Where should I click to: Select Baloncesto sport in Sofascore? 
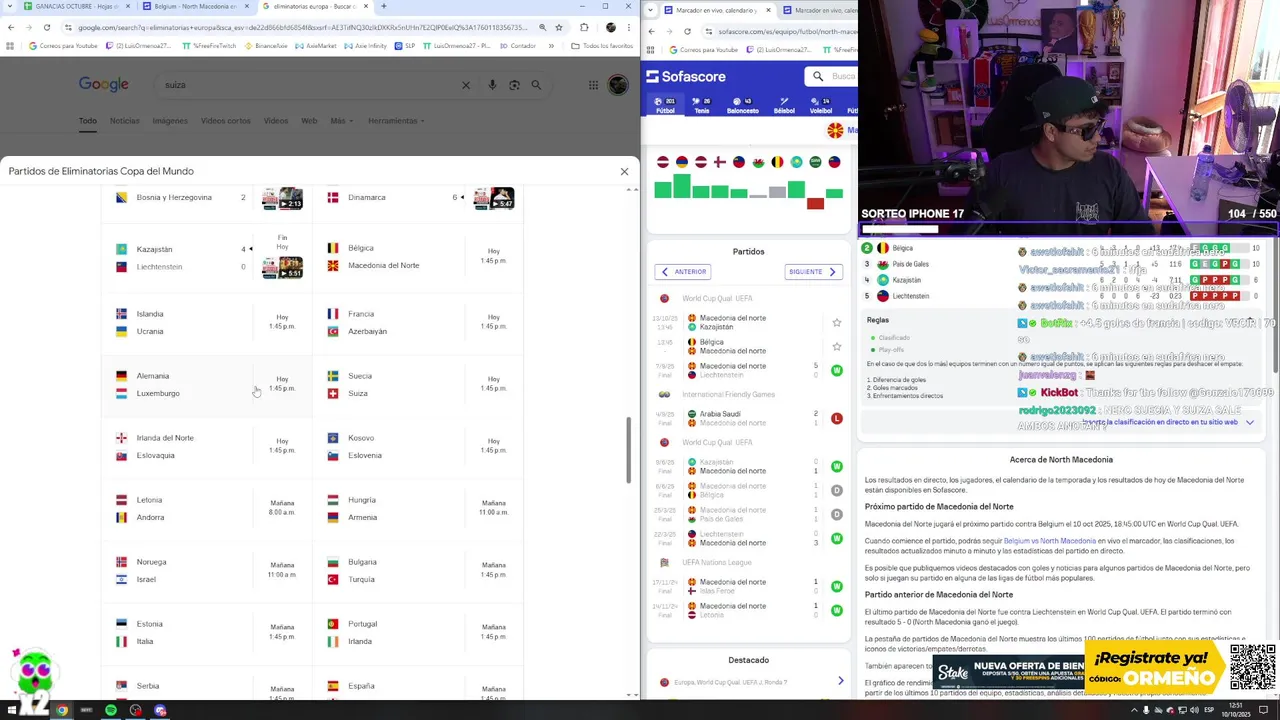[x=742, y=105]
